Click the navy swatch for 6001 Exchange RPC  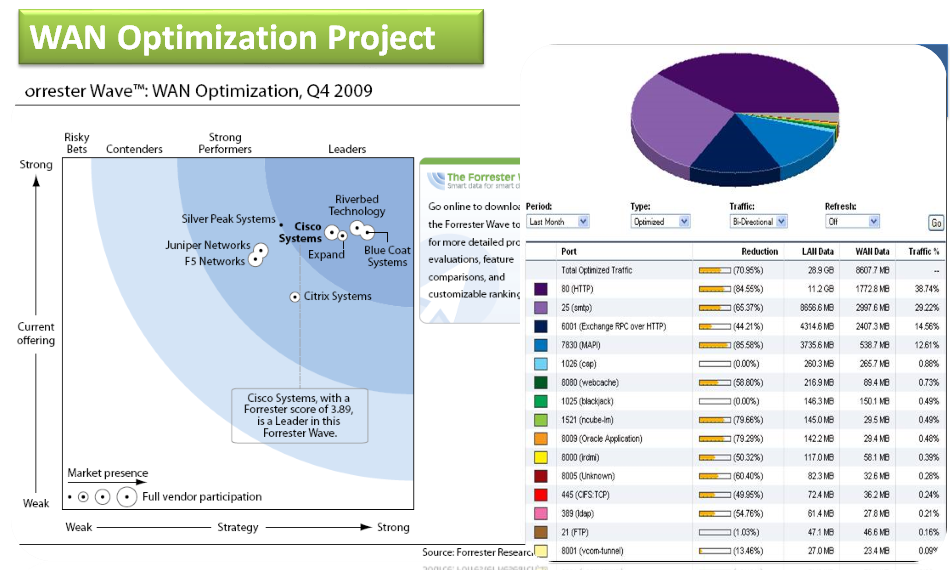click(540, 326)
